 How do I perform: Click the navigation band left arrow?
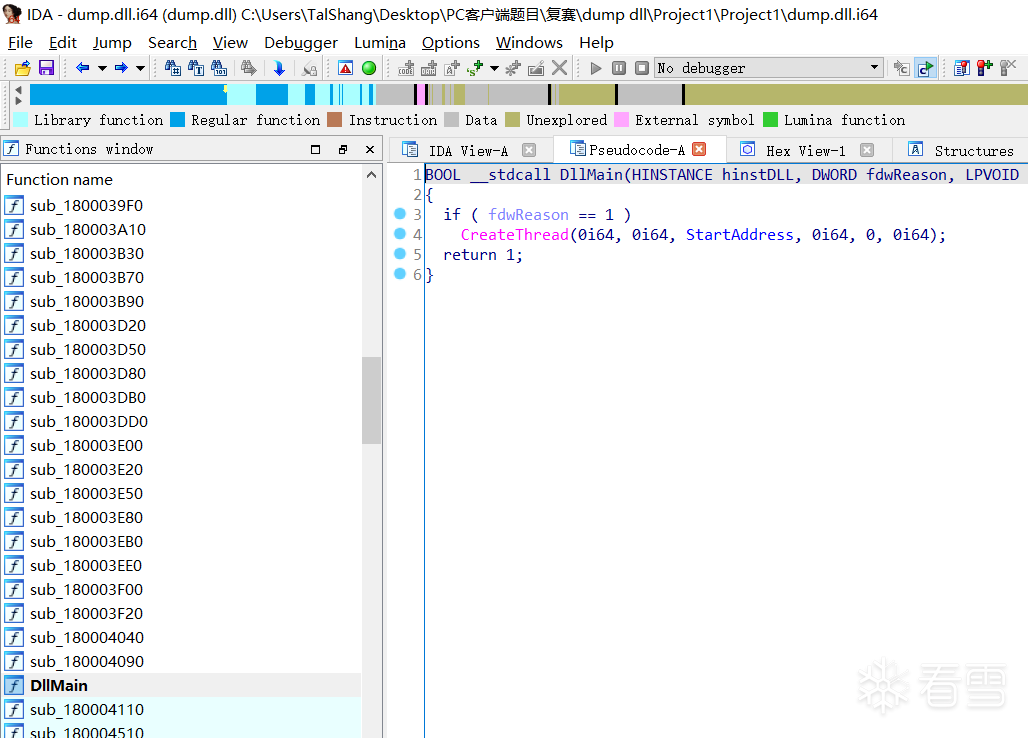[18, 90]
